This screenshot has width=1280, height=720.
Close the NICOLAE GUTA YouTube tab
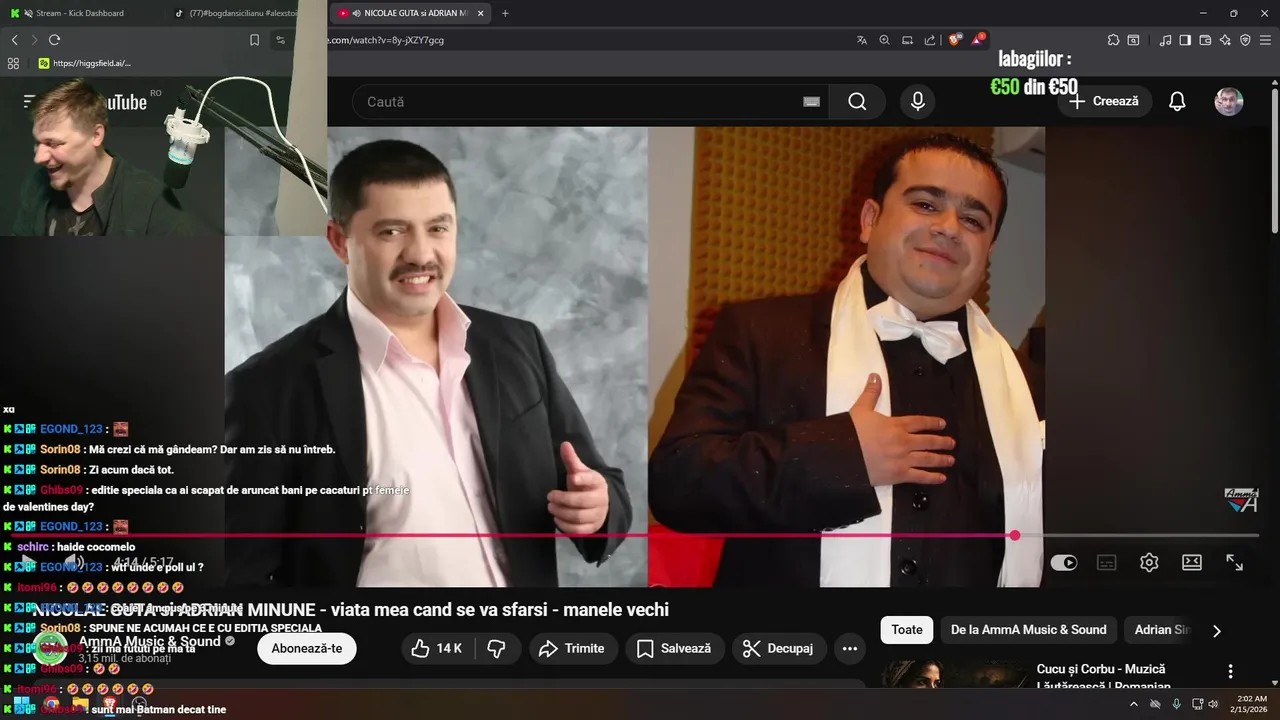(481, 13)
